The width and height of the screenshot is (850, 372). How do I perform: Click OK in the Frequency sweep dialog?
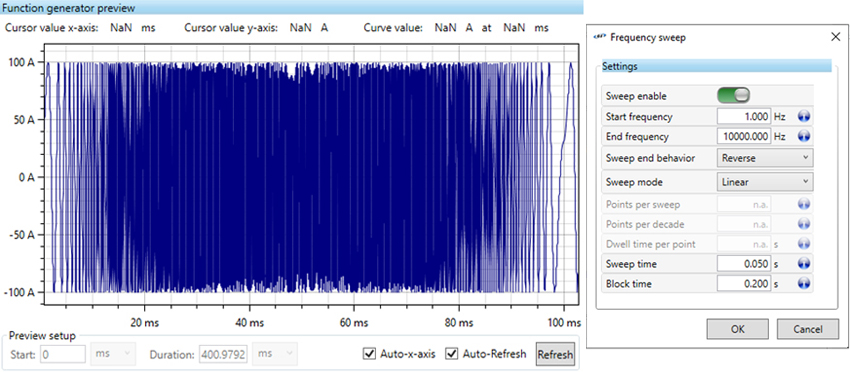(x=737, y=329)
